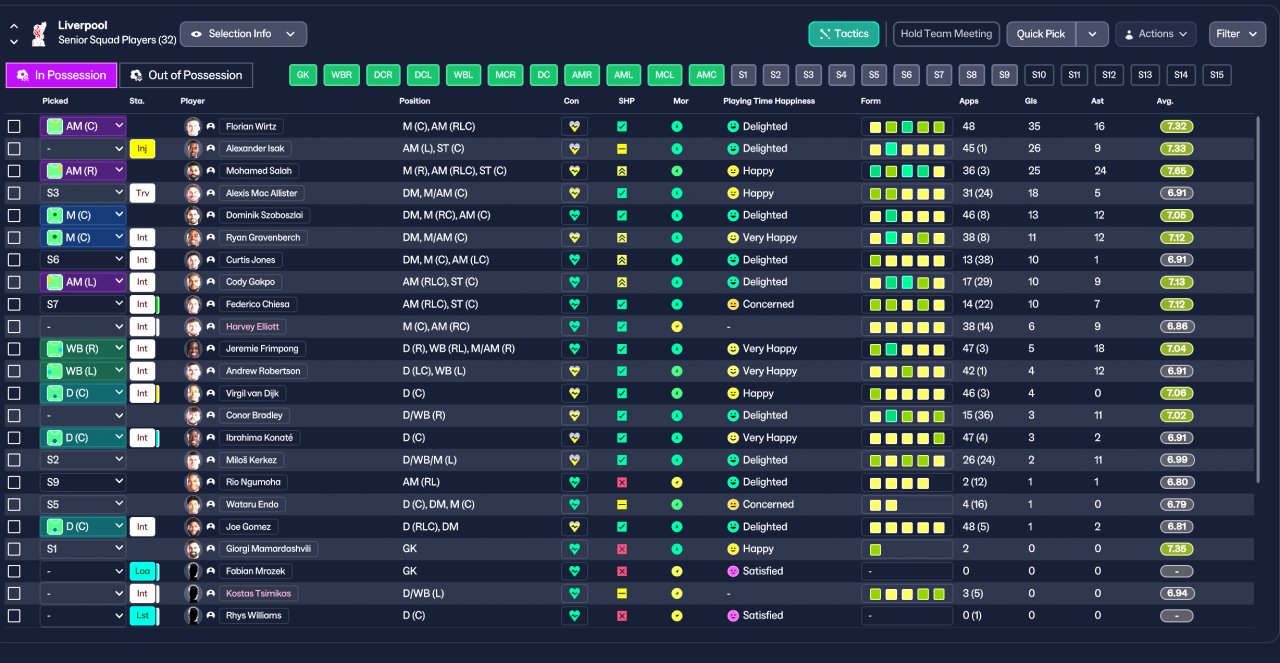
Task: Sort by the Position column header
Action: pyautogui.click(x=415, y=101)
